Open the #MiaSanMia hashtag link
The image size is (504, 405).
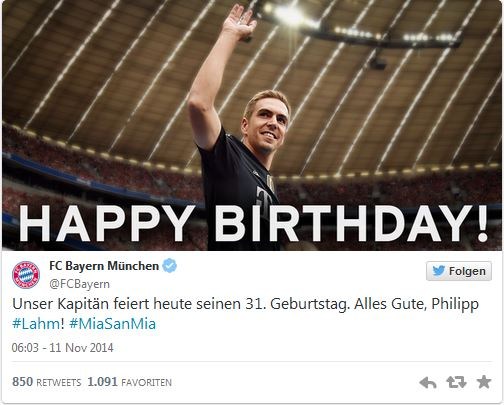pos(113,324)
